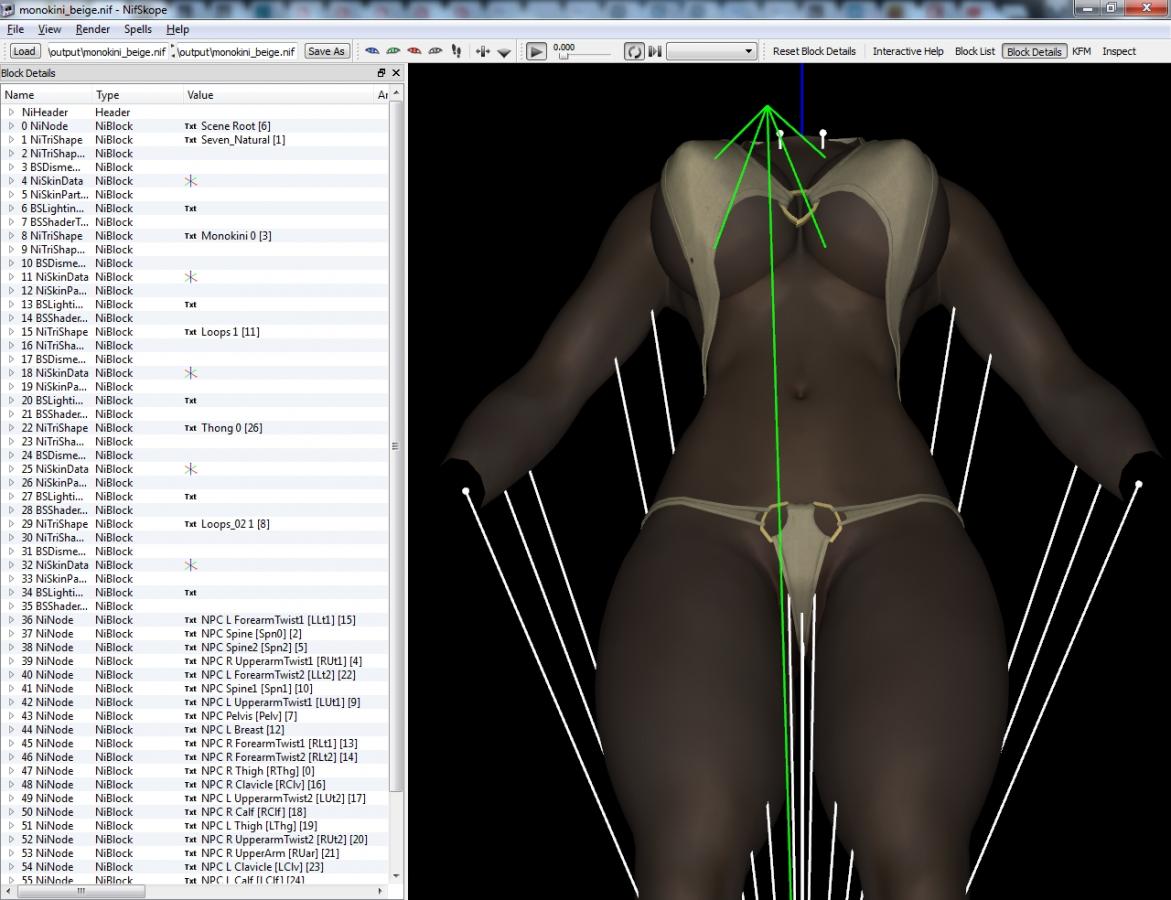Toggle the animation loop button
The image size is (1171, 900).
tap(634, 52)
